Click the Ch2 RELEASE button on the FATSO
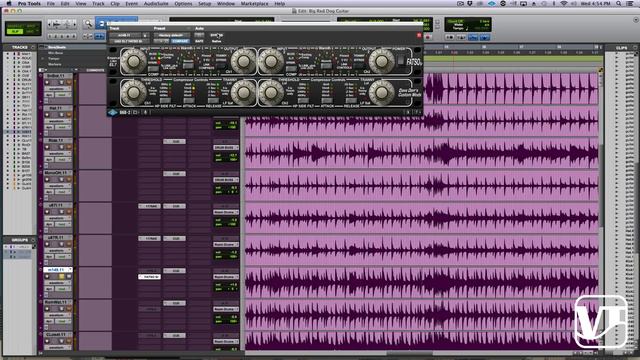 350,100
